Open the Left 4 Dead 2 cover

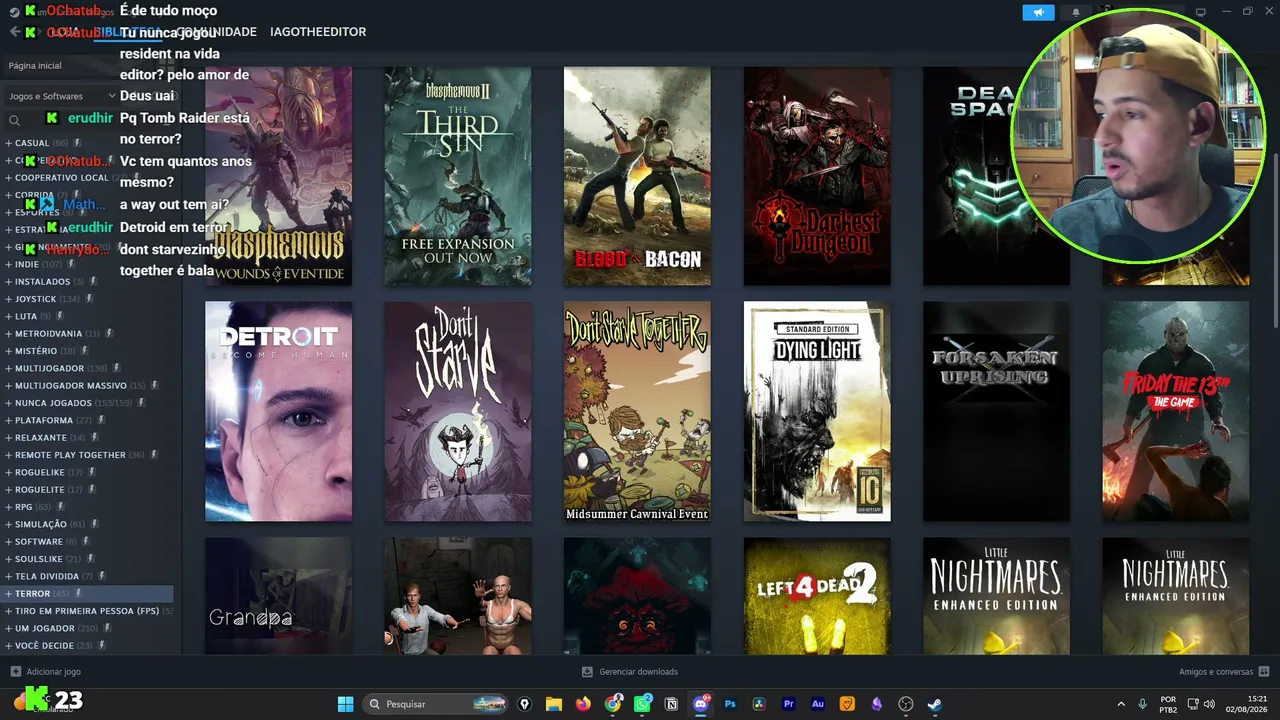point(817,596)
